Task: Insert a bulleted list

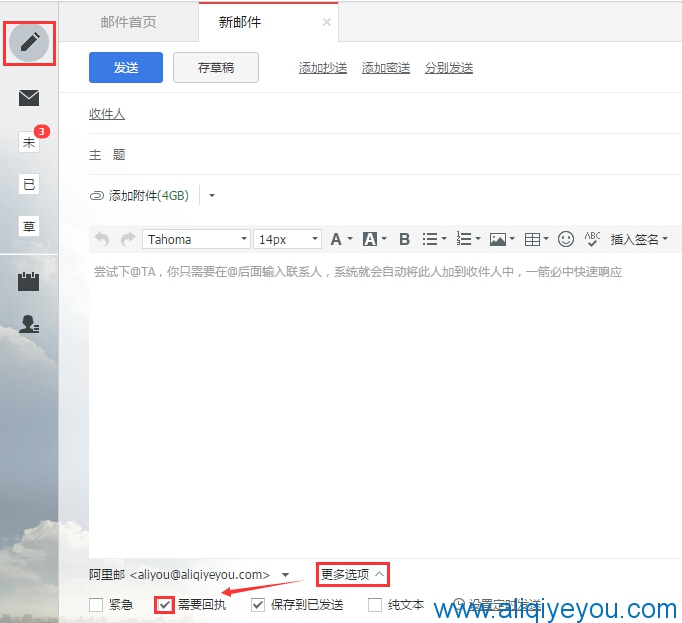Action: (430, 239)
